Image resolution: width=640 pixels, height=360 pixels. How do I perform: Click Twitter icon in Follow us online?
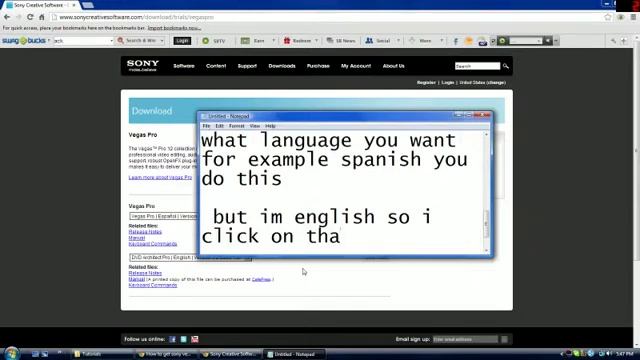(x=184, y=339)
